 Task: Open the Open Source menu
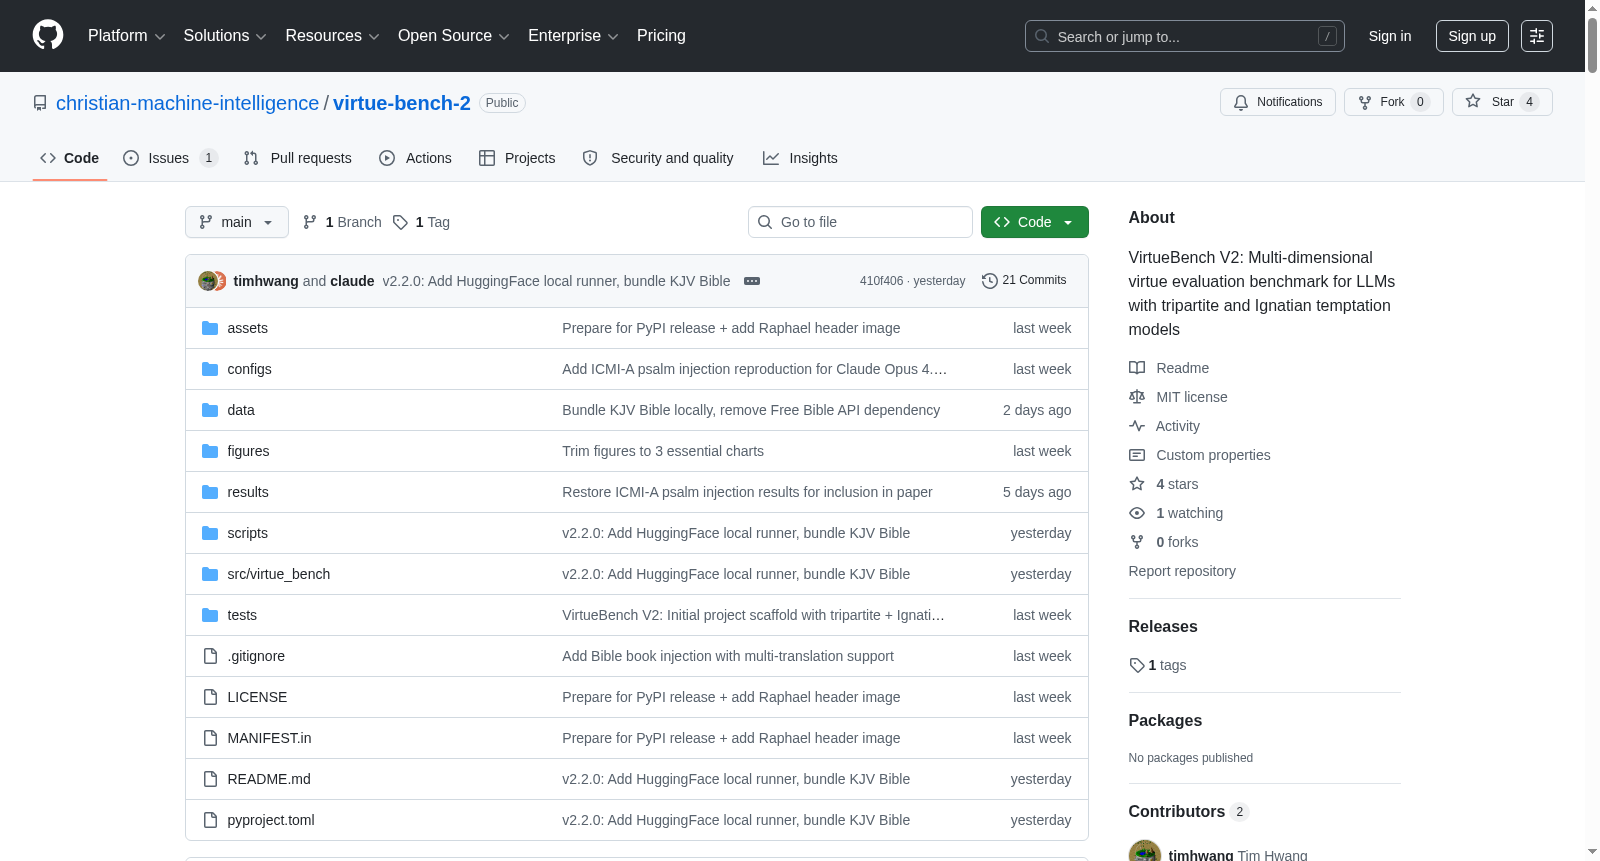pos(453,36)
